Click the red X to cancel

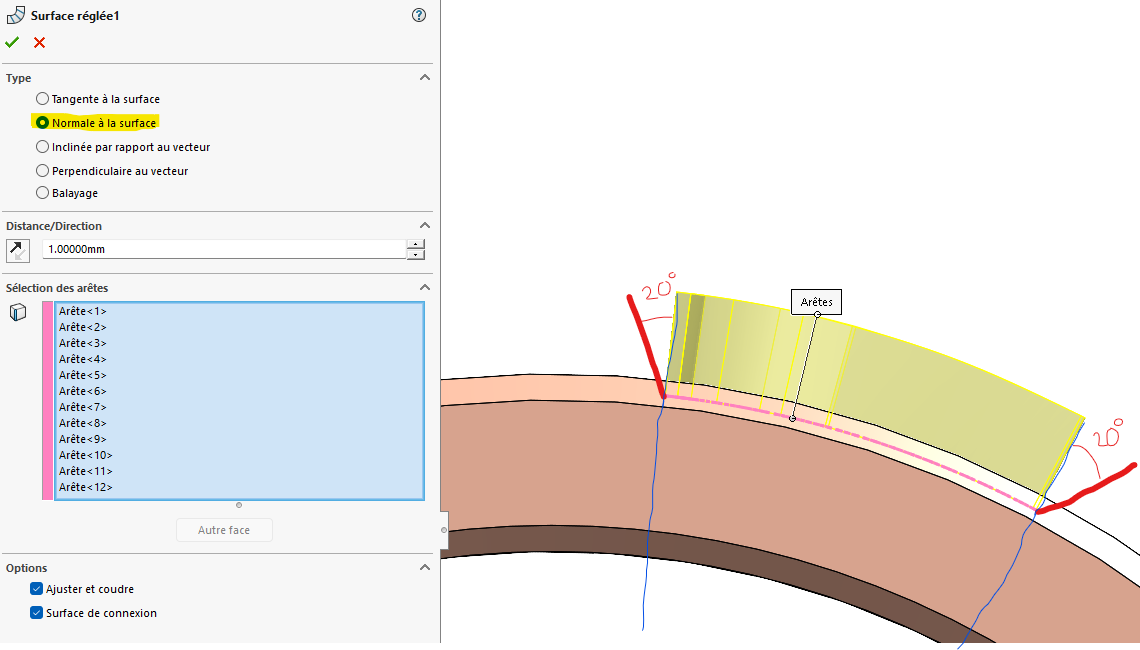click(x=39, y=42)
